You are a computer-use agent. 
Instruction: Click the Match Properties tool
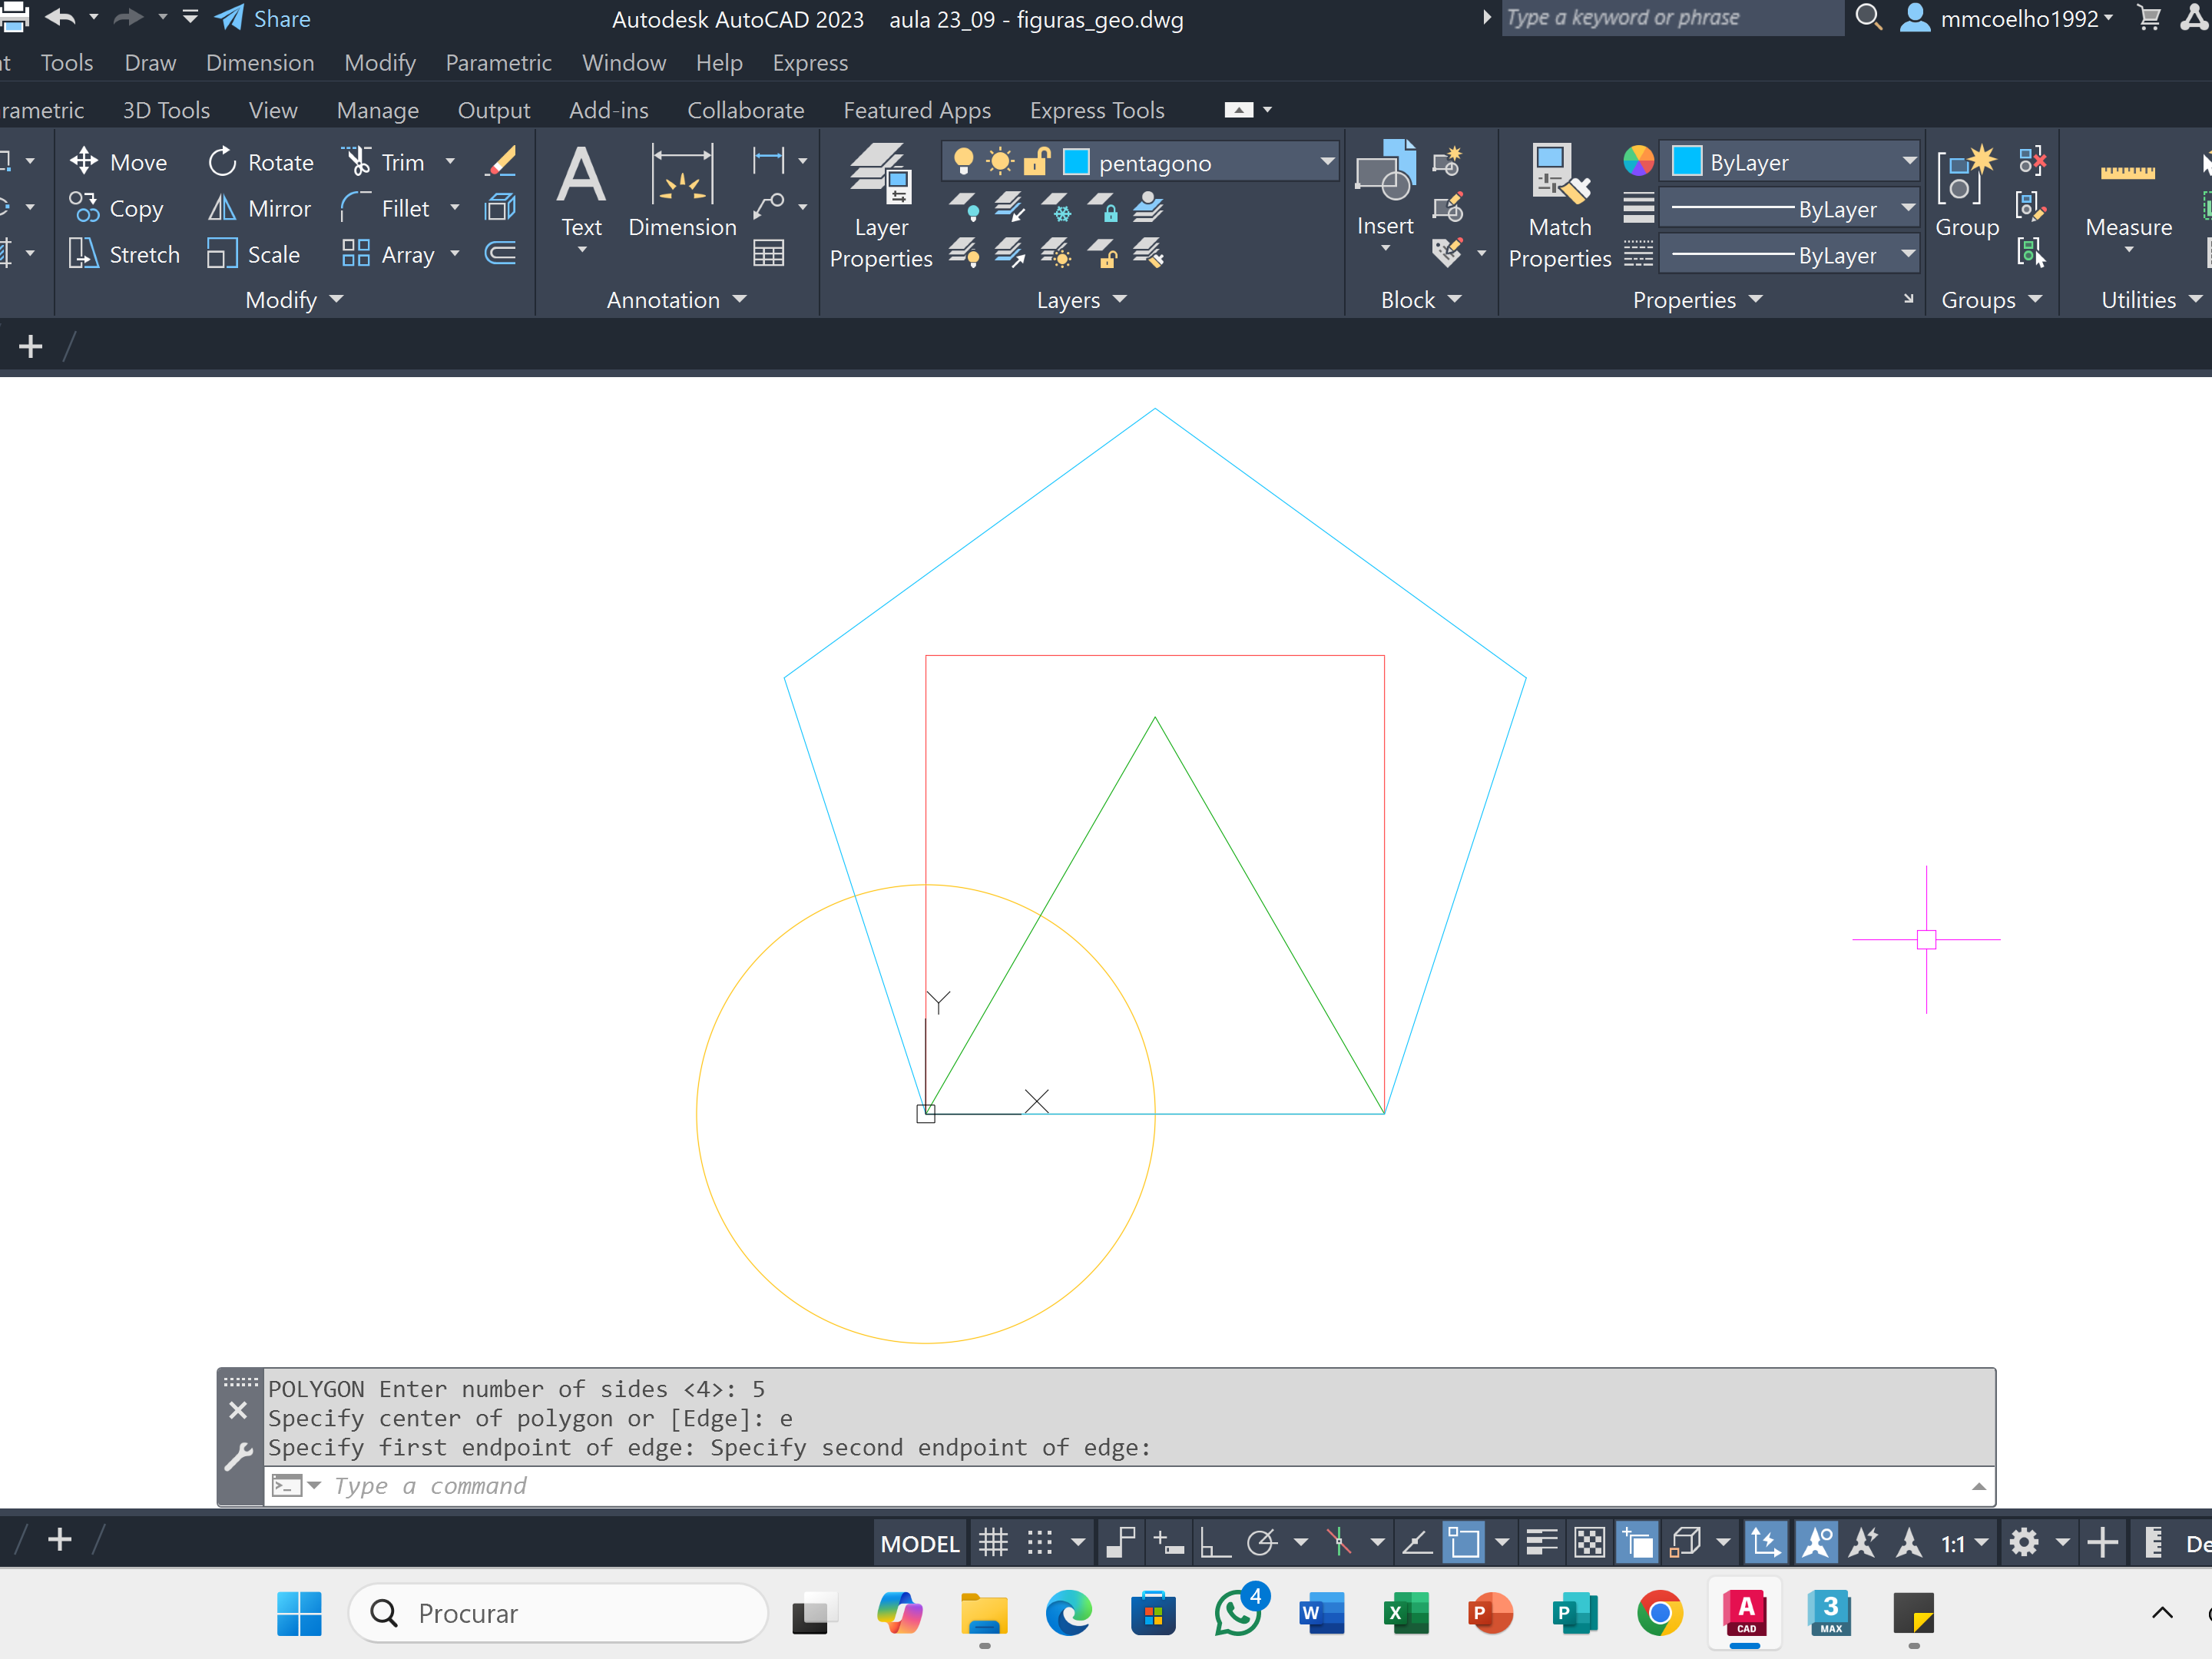pos(1559,205)
